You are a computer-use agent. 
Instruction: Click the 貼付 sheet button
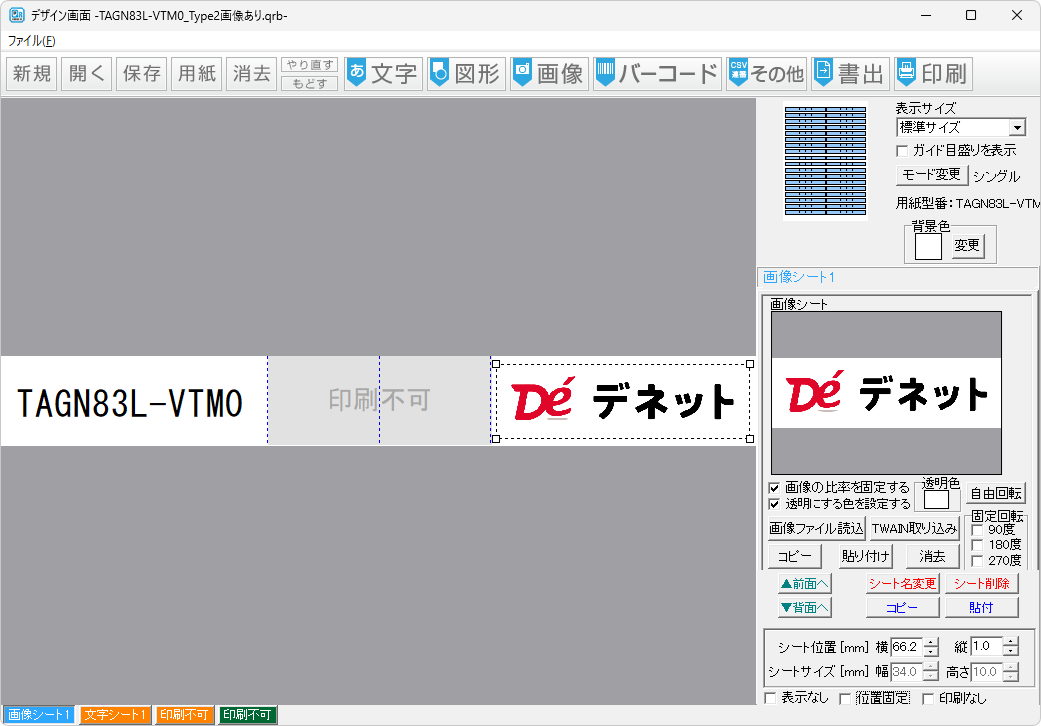[x=981, y=607]
